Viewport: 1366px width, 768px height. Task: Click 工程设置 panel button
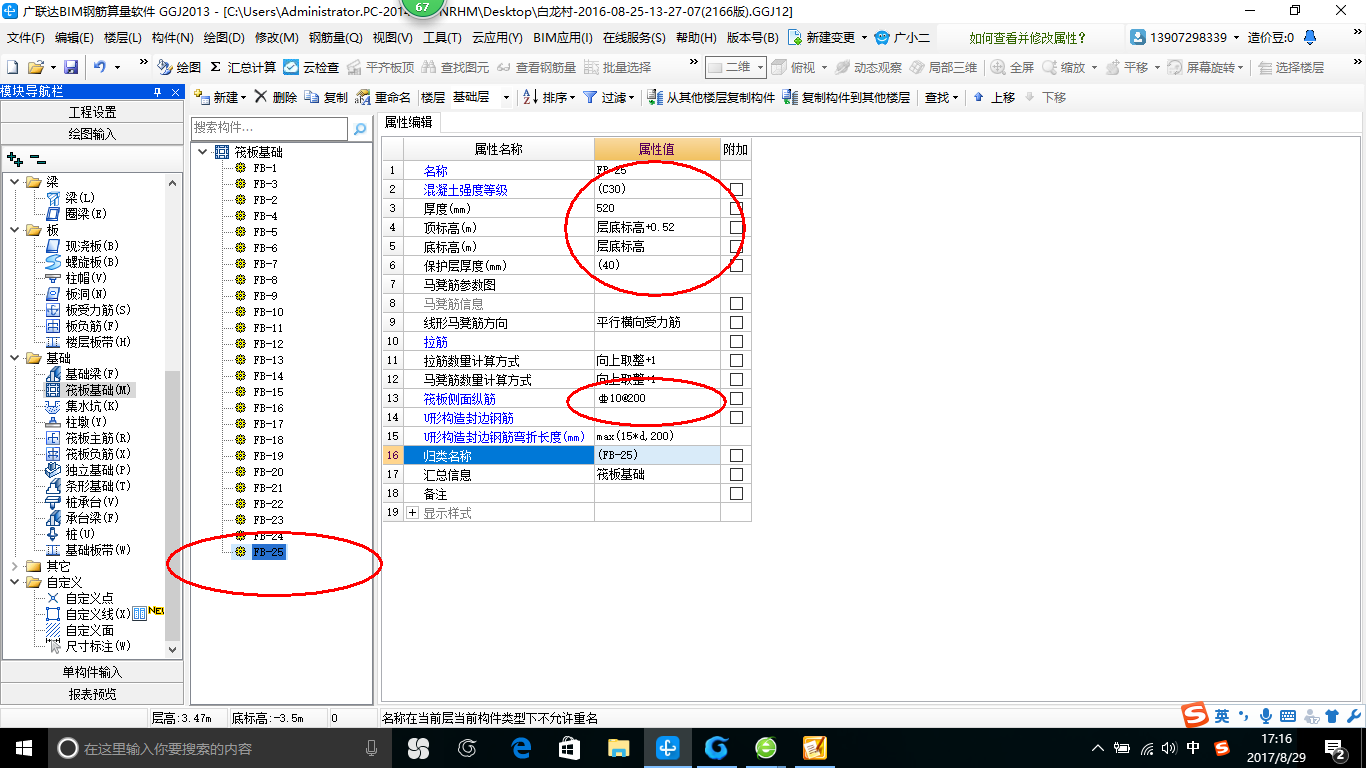(x=92, y=112)
